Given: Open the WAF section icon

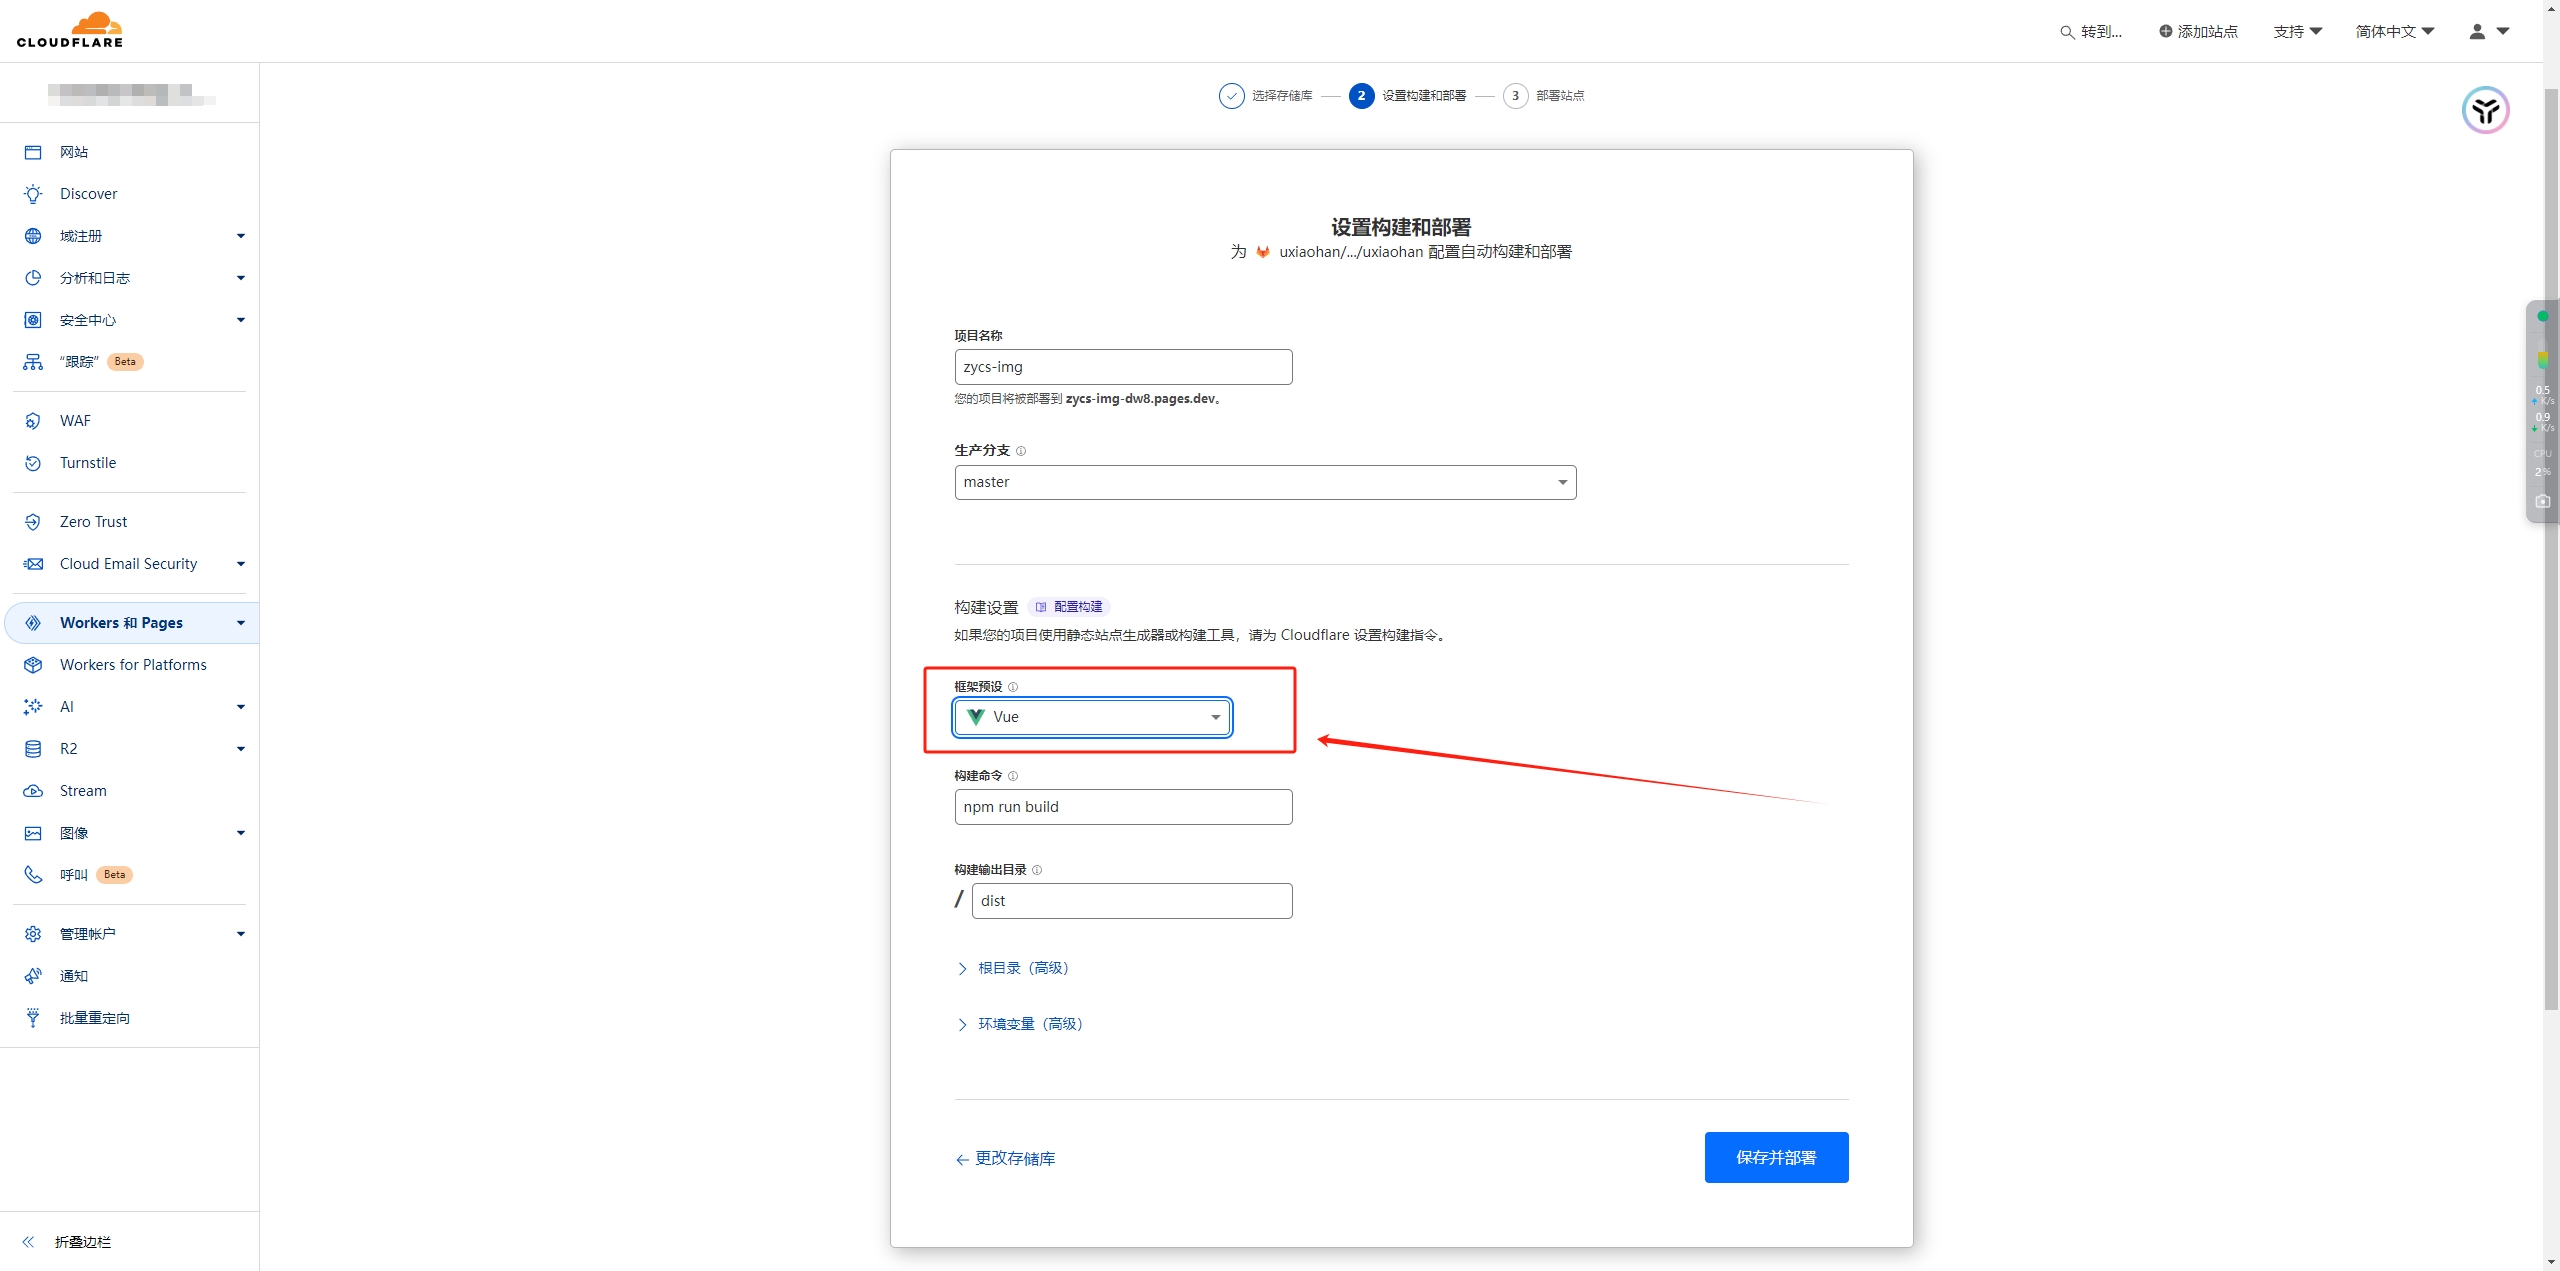Looking at the screenshot, I should (x=33, y=421).
